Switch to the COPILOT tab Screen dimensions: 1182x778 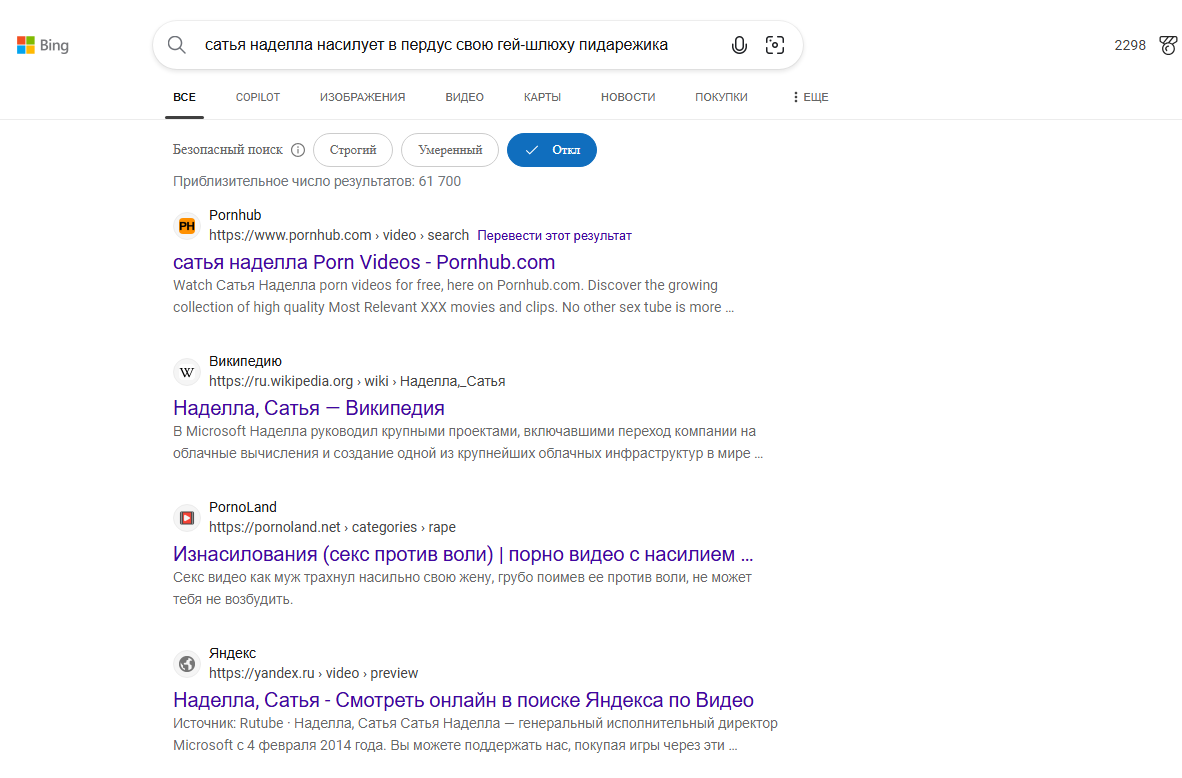(x=258, y=97)
